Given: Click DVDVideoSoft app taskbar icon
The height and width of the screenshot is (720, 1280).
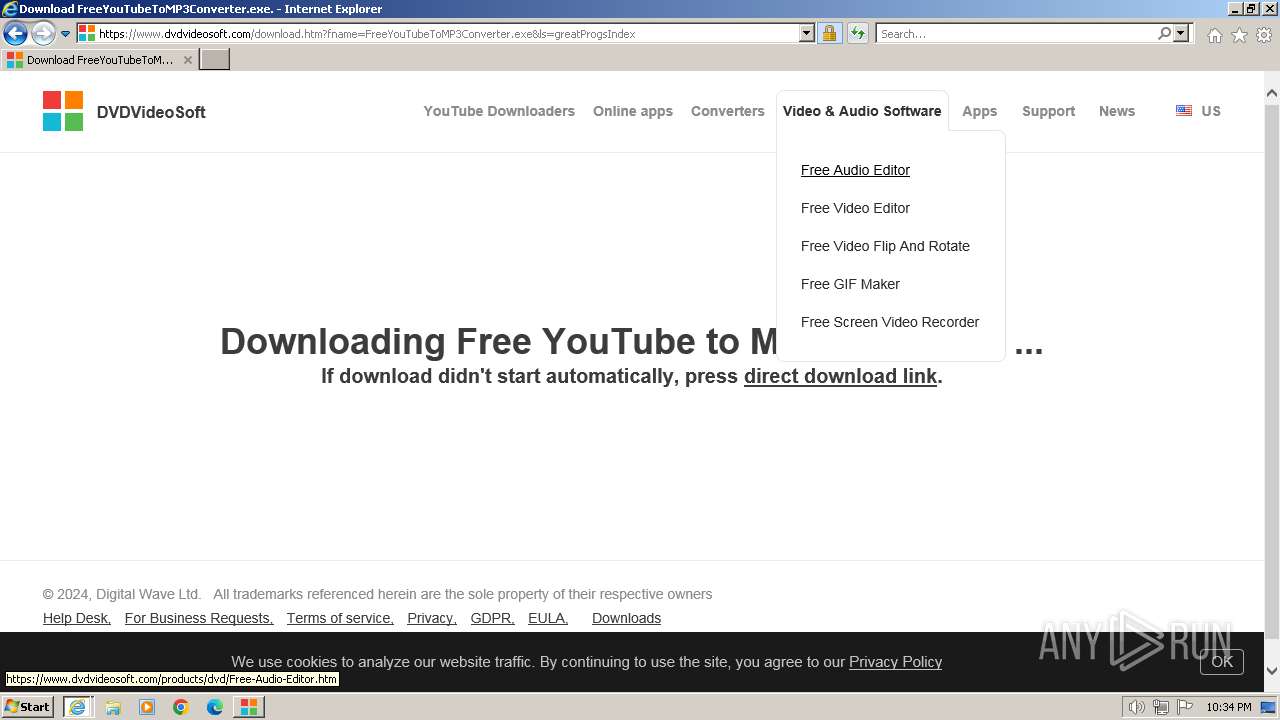Looking at the screenshot, I should (x=249, y=707).
